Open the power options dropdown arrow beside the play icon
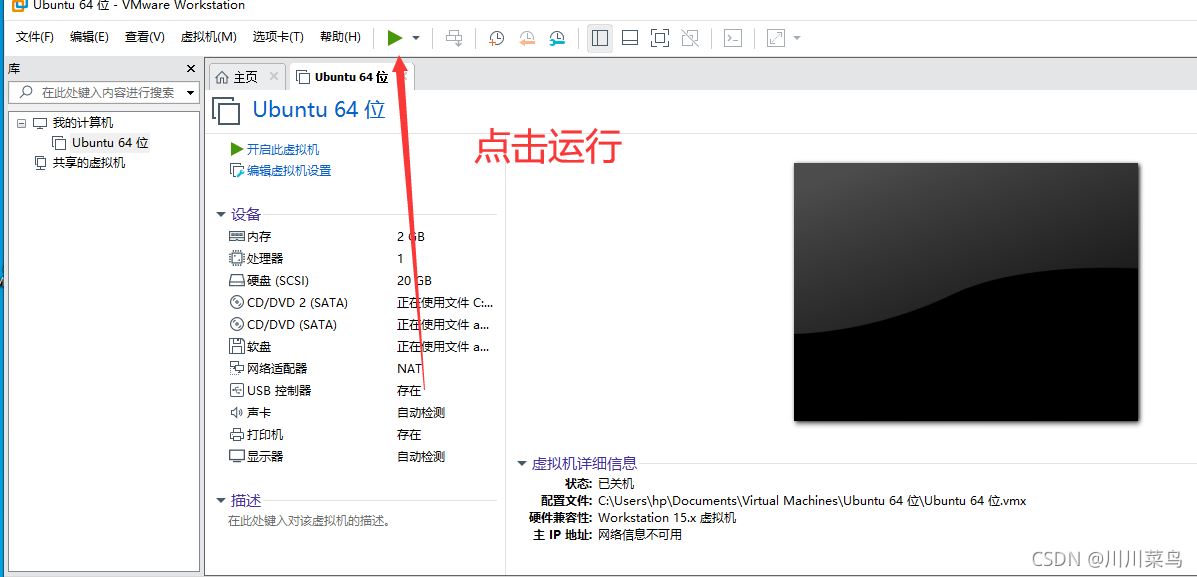This screenshot has width=1197, height=577. tap(416, 38)
